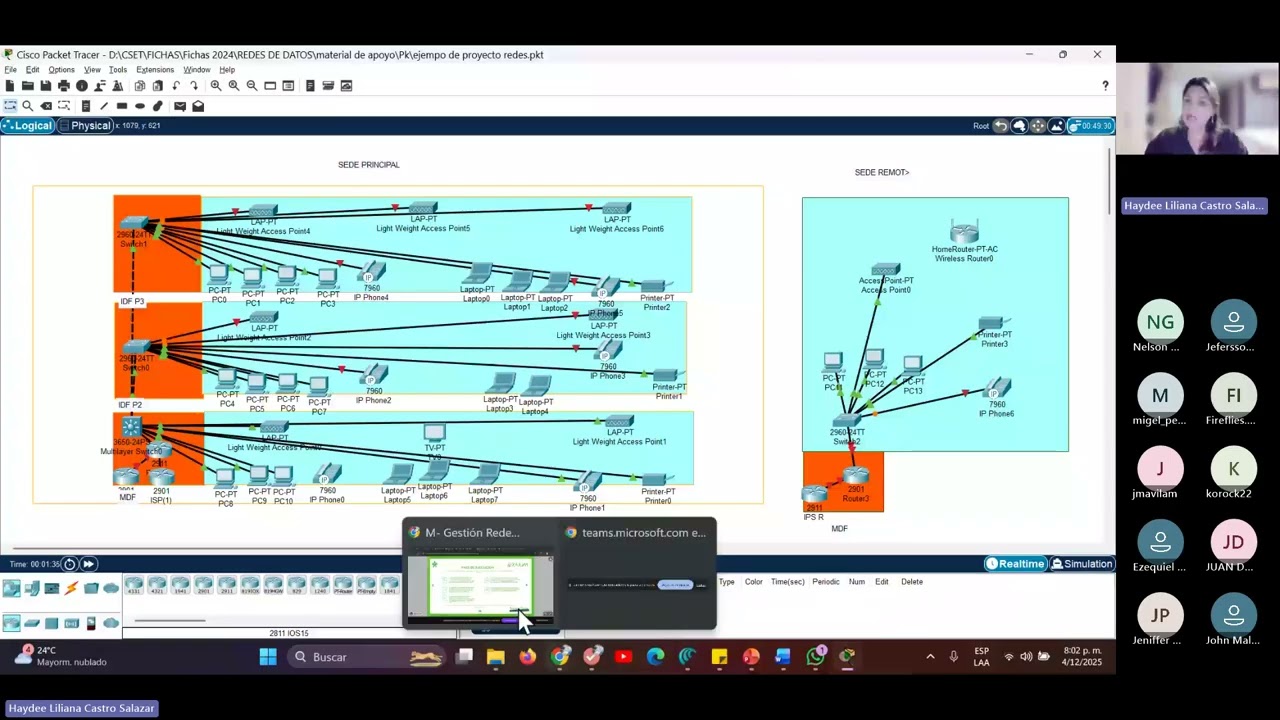Select the Network Devices category icon
1280x720 pixels.
12,589
